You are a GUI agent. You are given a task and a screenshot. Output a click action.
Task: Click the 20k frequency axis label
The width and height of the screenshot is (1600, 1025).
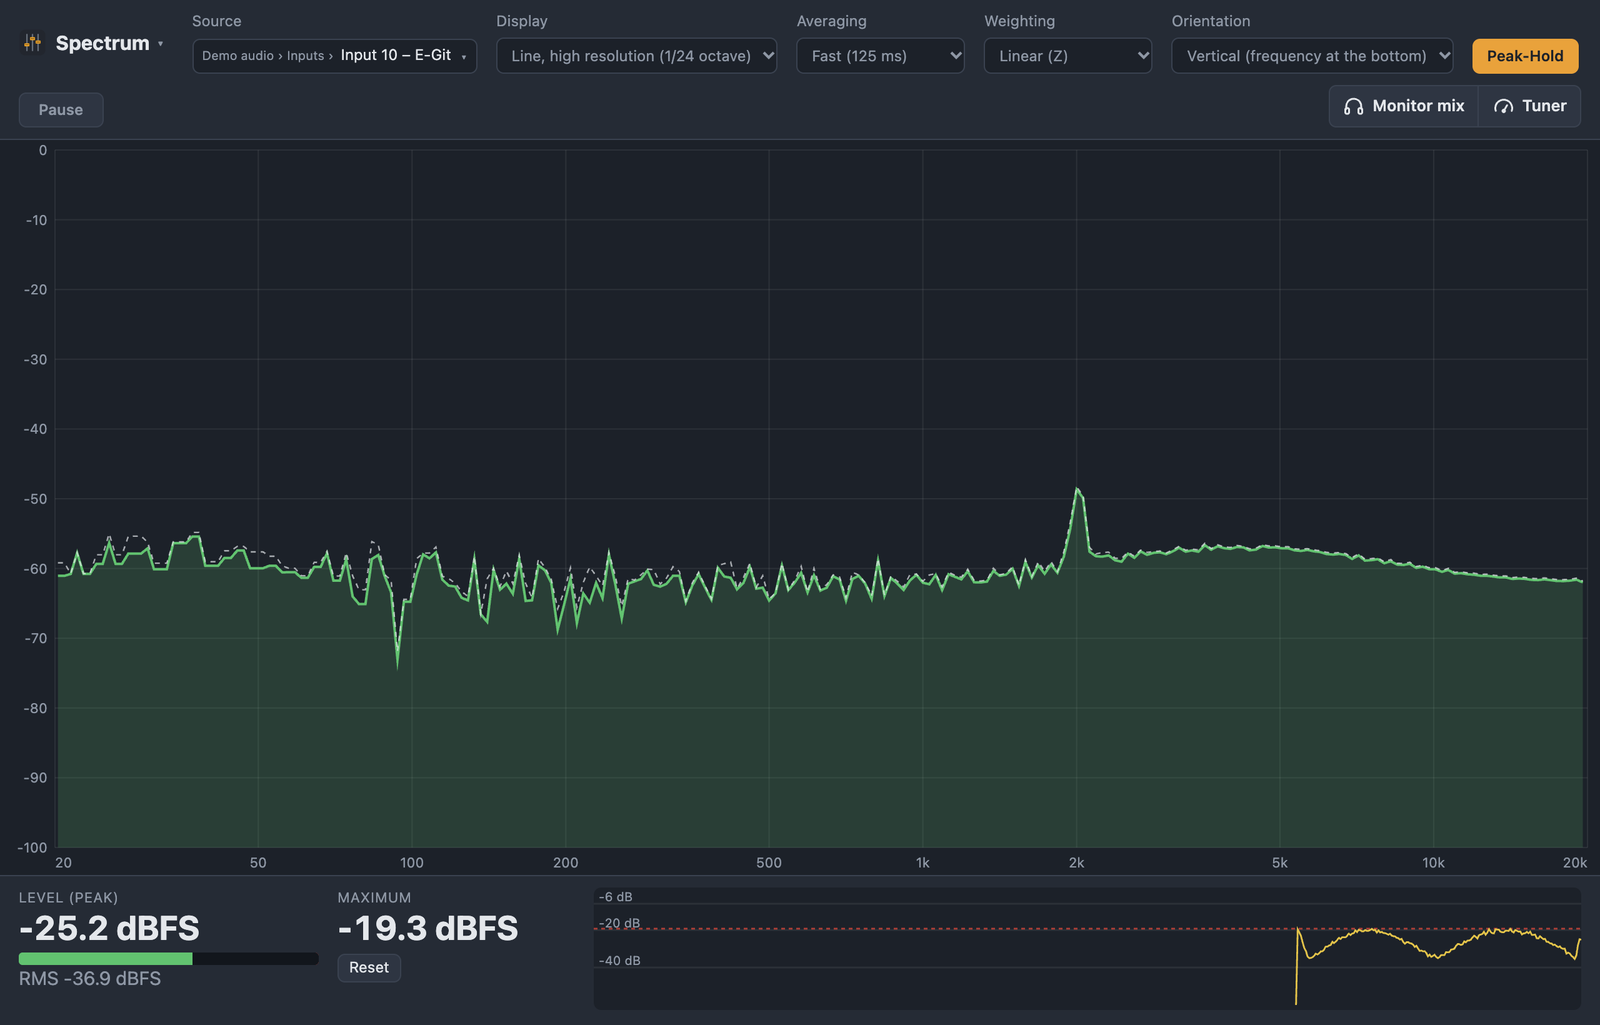[1575, 863]
